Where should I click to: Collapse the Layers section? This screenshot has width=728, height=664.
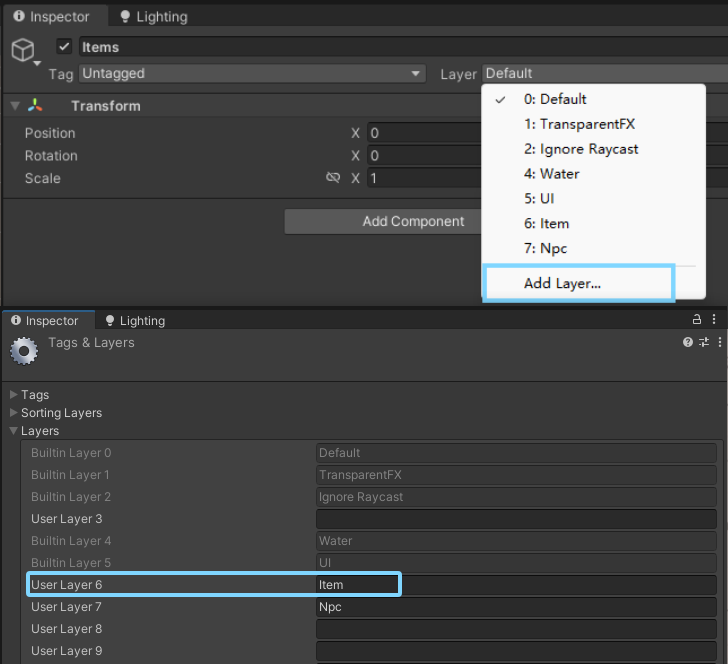point(13,431)
